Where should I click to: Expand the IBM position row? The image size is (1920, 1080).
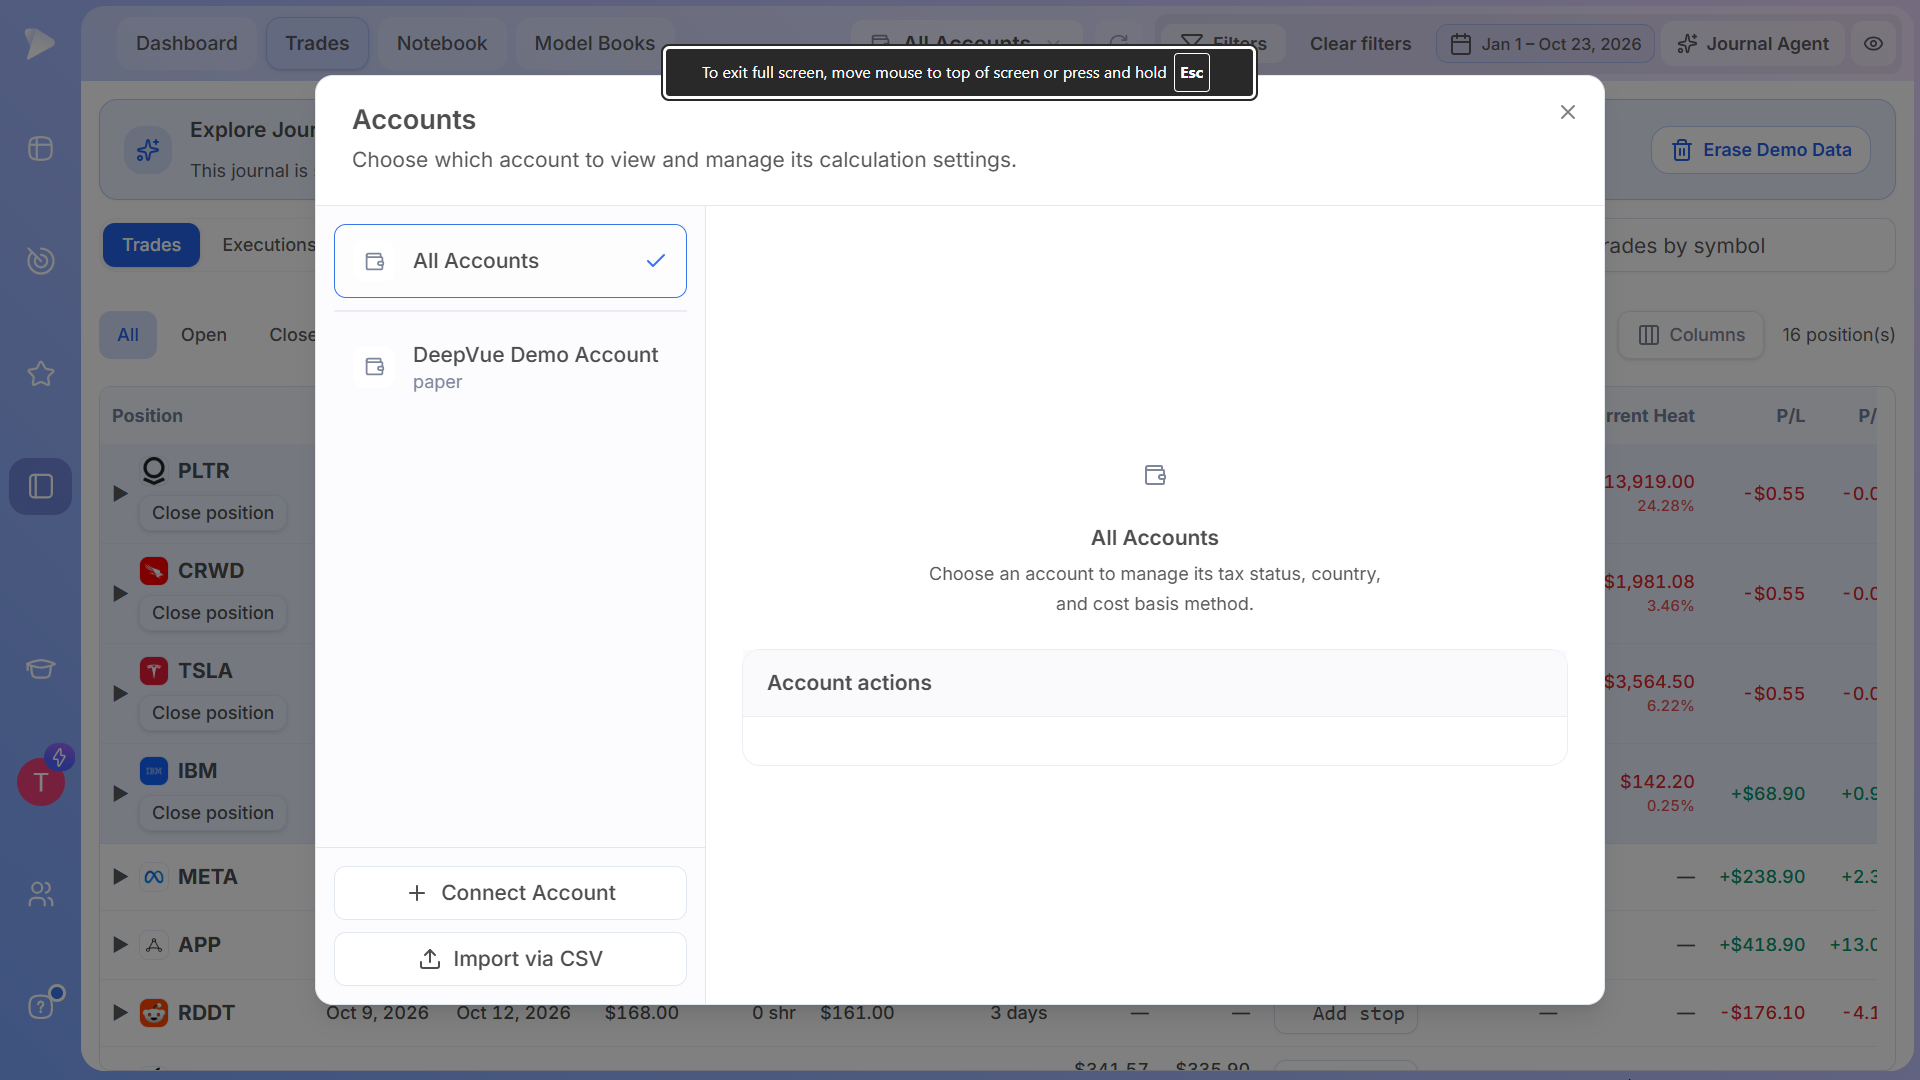(x=120, y=794)
